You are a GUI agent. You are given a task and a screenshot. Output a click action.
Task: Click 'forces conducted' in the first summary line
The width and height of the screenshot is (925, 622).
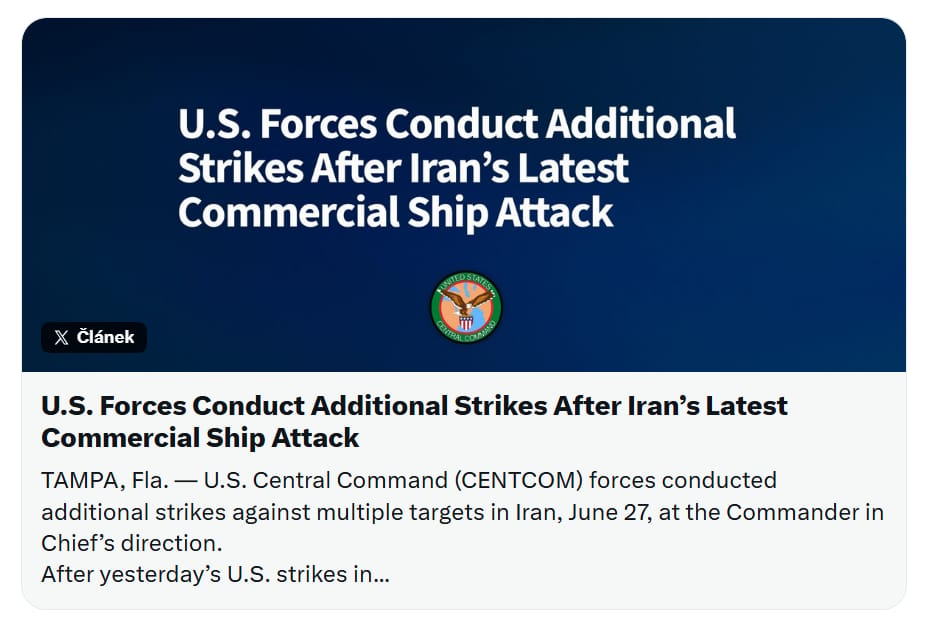(x=683, y=480)
